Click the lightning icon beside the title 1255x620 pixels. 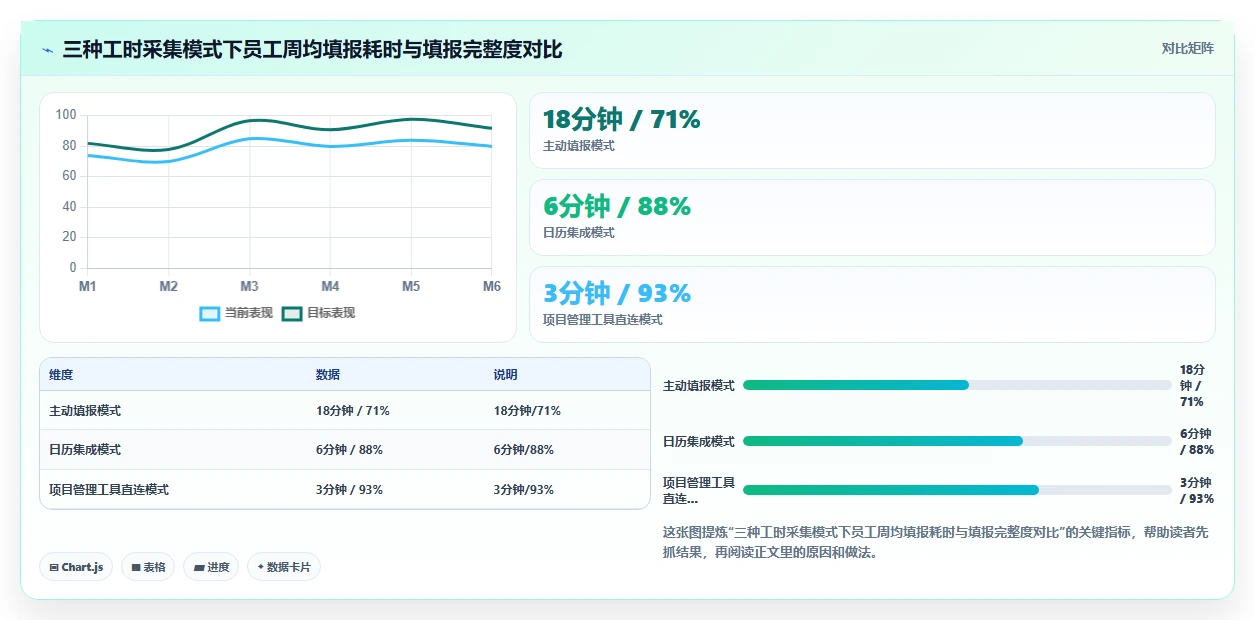point(48,50)
